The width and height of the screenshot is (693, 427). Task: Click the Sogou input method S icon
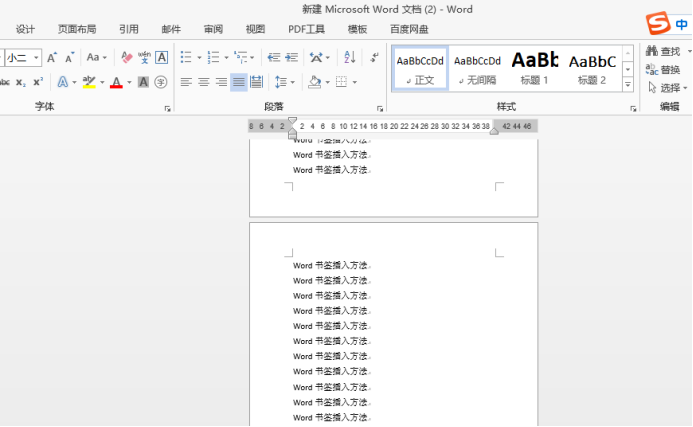pyautogui.click(x=658, y=23)
